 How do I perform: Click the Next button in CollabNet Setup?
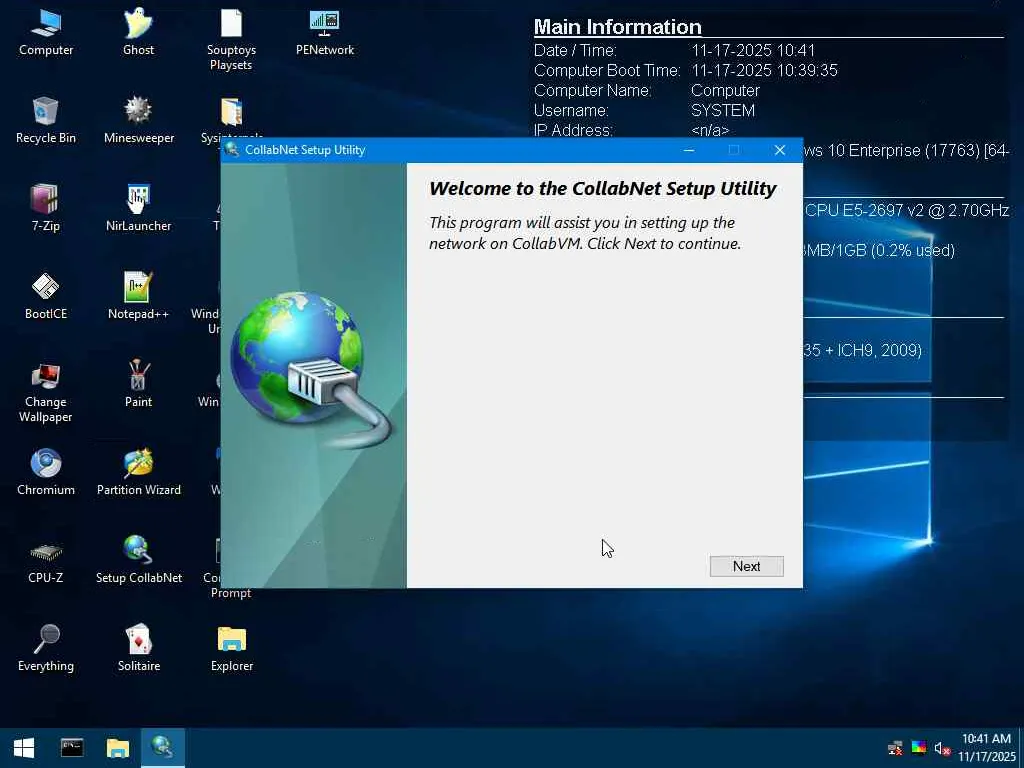pyautogui.click(x=746, y=566)
